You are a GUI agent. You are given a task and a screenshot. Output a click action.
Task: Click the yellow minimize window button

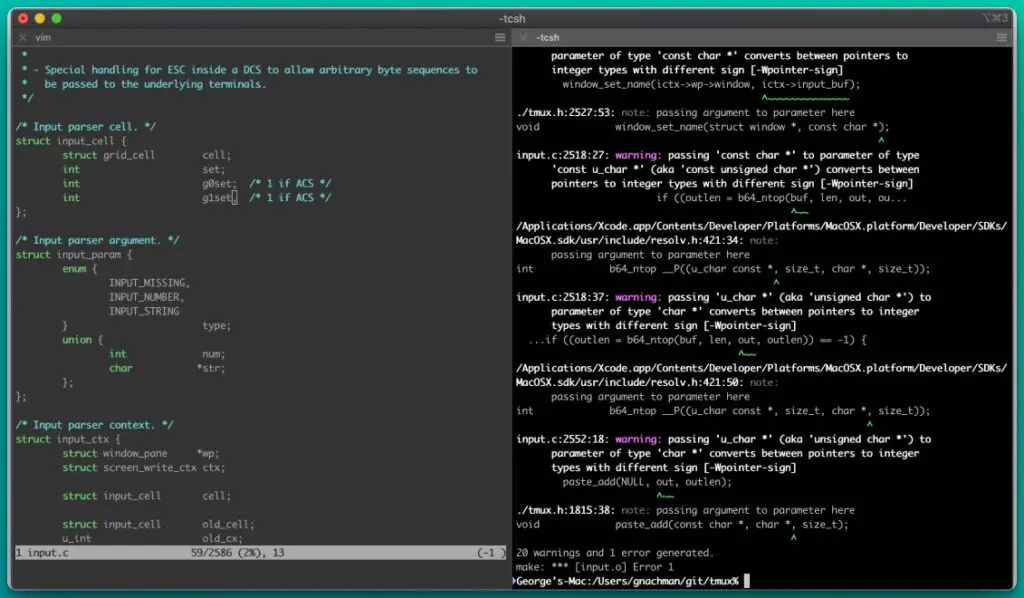(x=40, y=18)
